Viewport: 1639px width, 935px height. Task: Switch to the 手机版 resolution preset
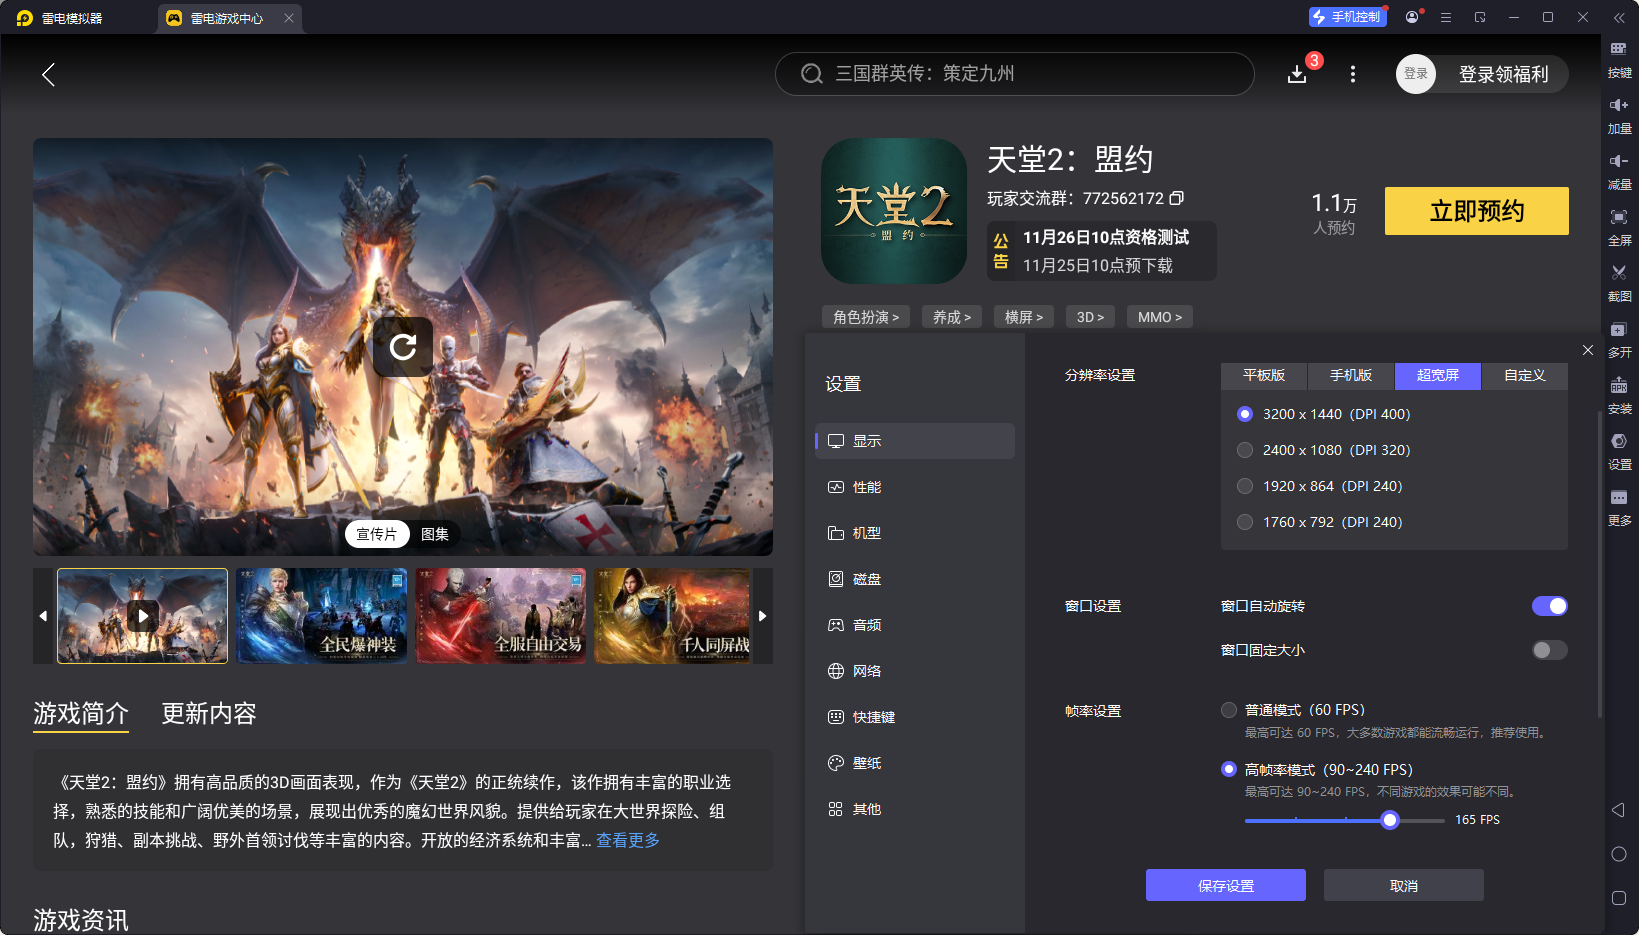pos(1350,376)
